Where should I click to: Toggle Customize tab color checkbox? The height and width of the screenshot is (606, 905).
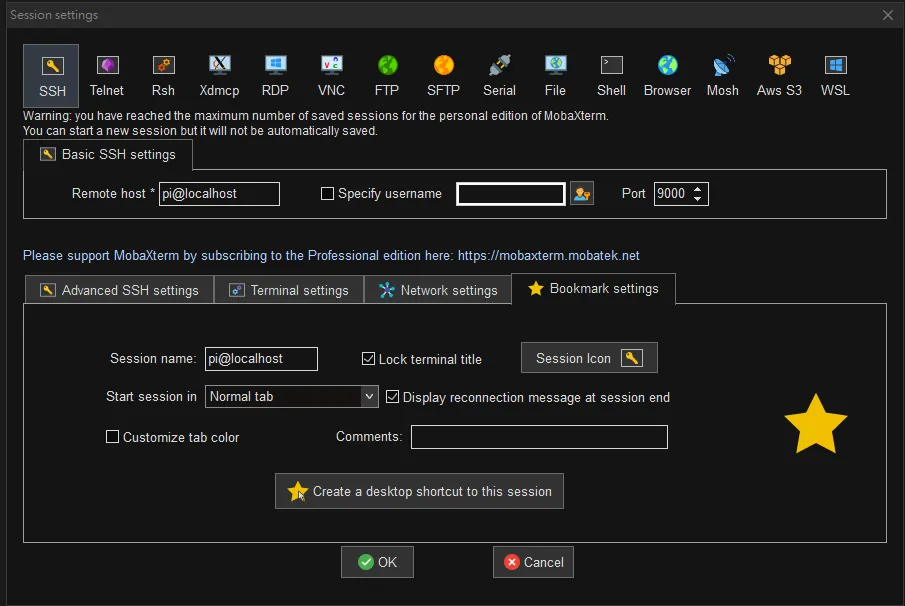[x=113, y=437]
